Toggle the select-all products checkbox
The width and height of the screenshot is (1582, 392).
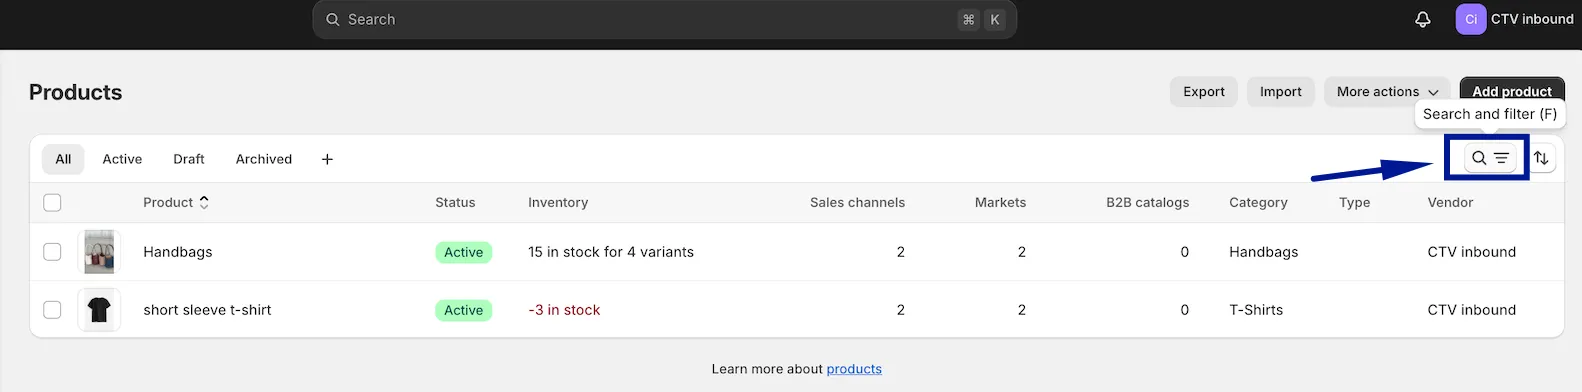(x=53, y=202)
